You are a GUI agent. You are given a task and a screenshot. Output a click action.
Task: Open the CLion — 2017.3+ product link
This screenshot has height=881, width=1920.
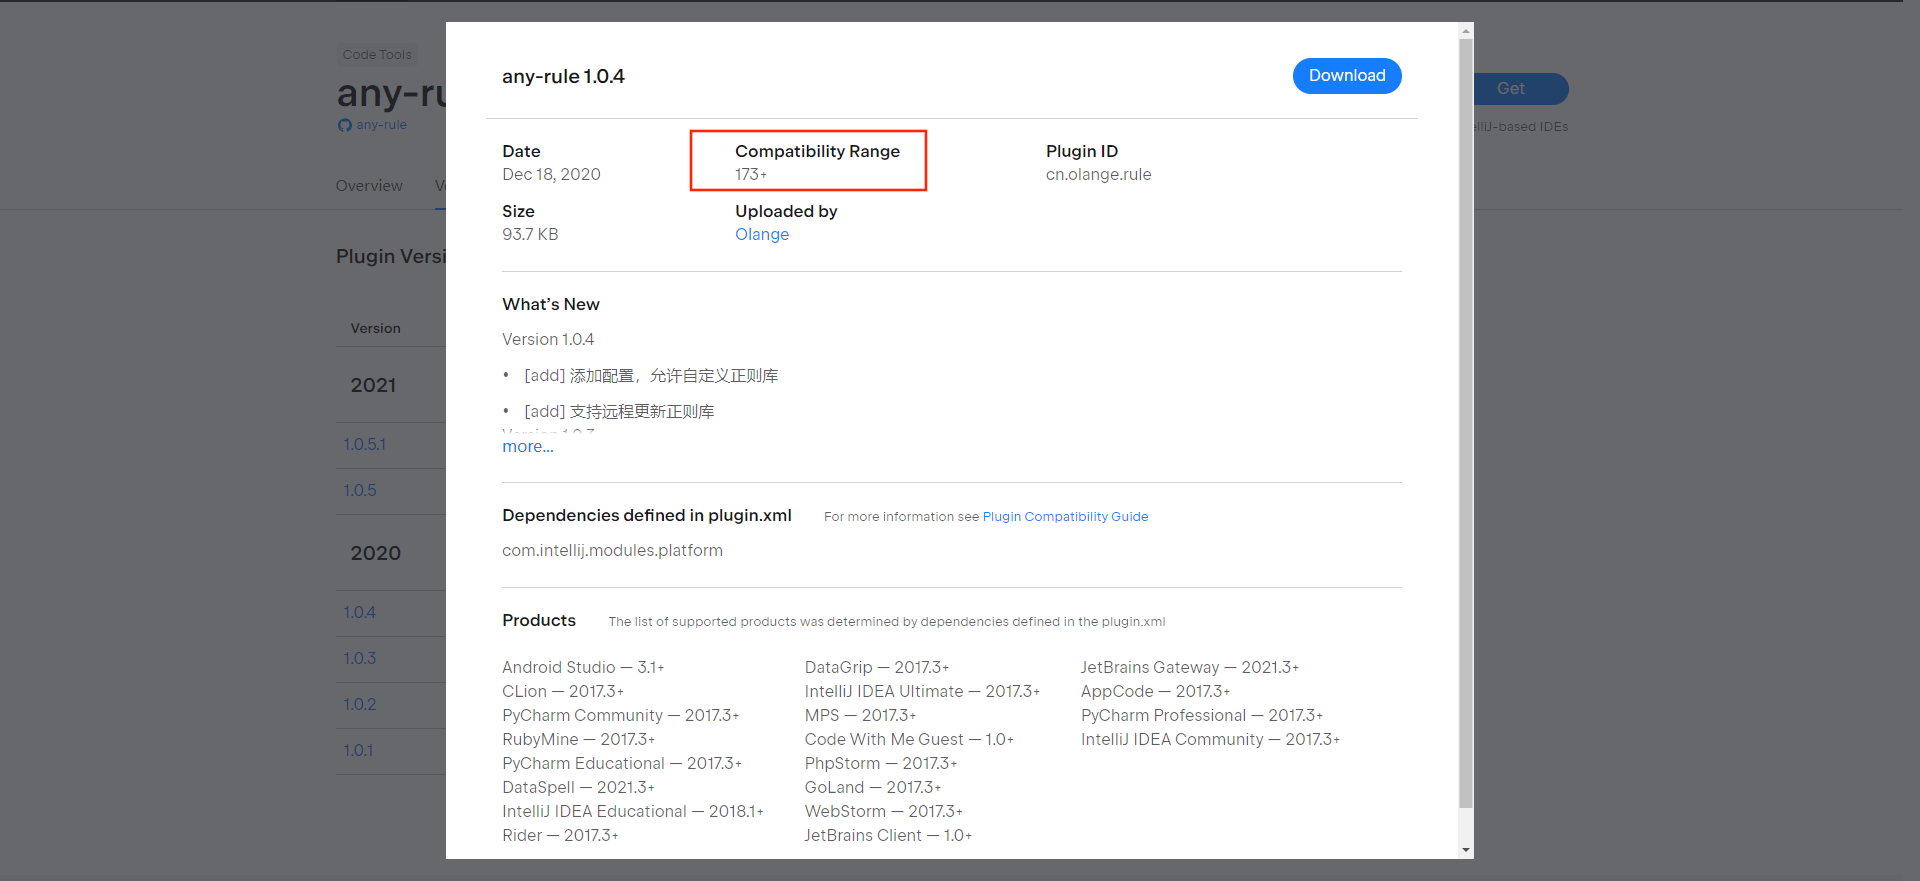pyautogui.click(x=563, y=691)
